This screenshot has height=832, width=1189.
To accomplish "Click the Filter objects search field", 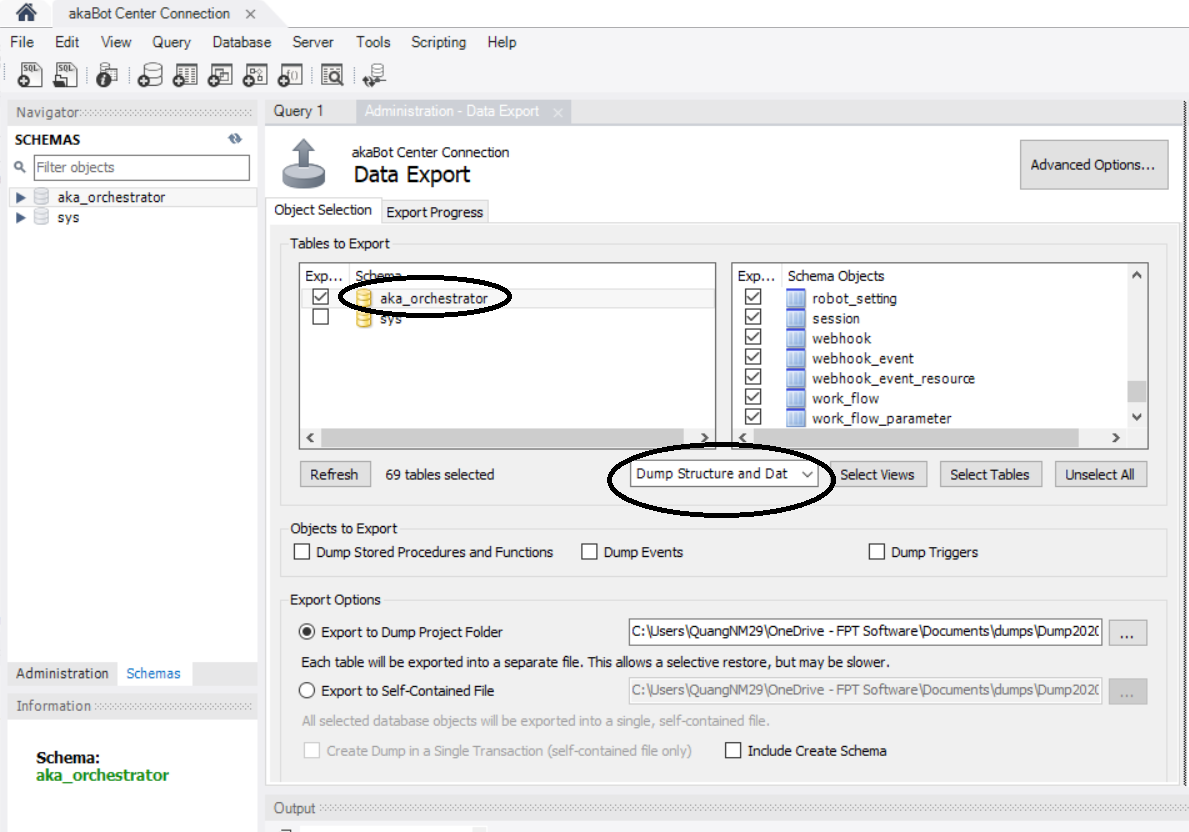I will (142, 168).
